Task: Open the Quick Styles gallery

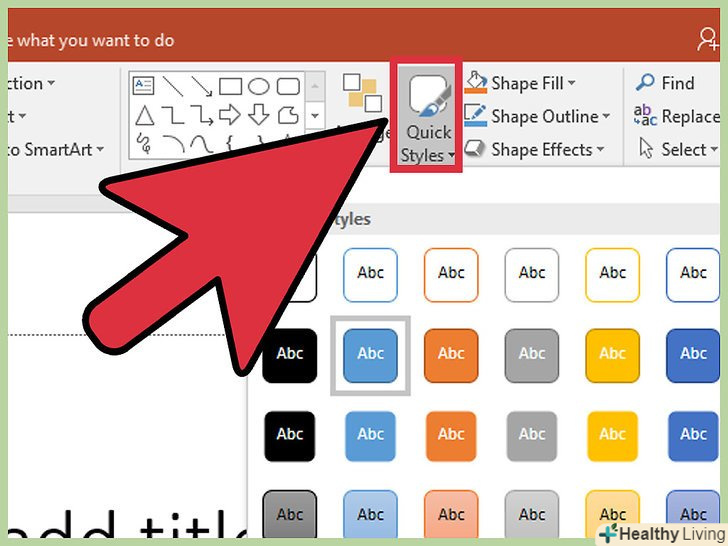Action: click(426, 115)
